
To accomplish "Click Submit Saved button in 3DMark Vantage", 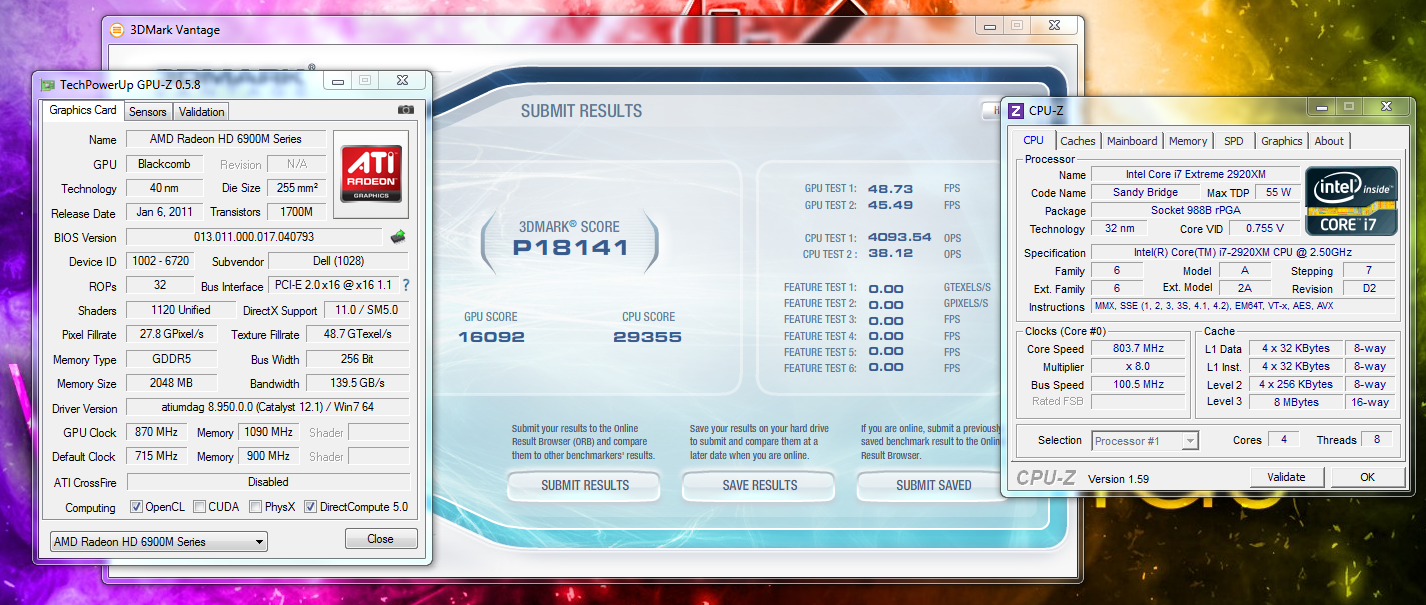I will click(x=934, y=485).
